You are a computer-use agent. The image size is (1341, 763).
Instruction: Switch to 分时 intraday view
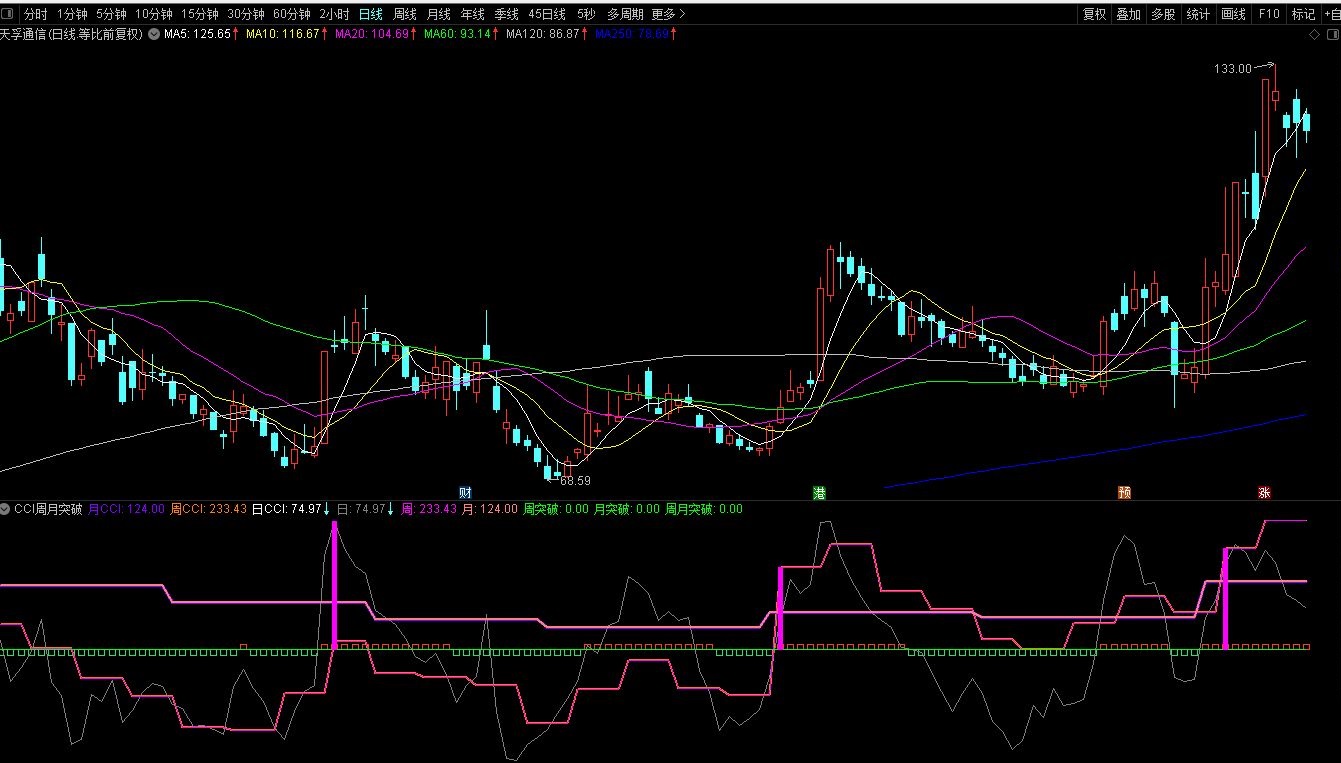pyautogui.click(x=35, y=14)
